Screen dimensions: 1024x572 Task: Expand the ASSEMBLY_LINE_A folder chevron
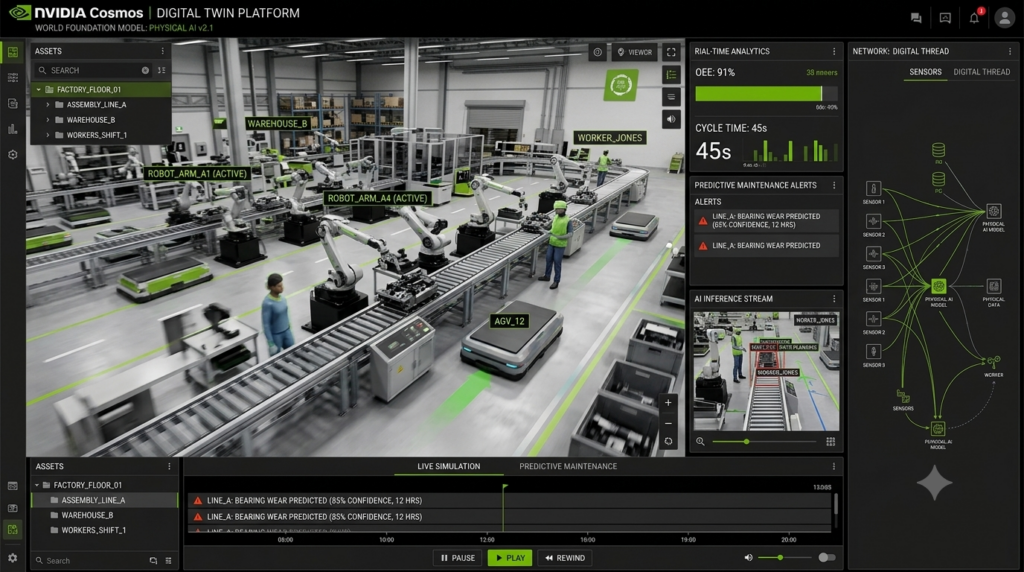(48, 104)
